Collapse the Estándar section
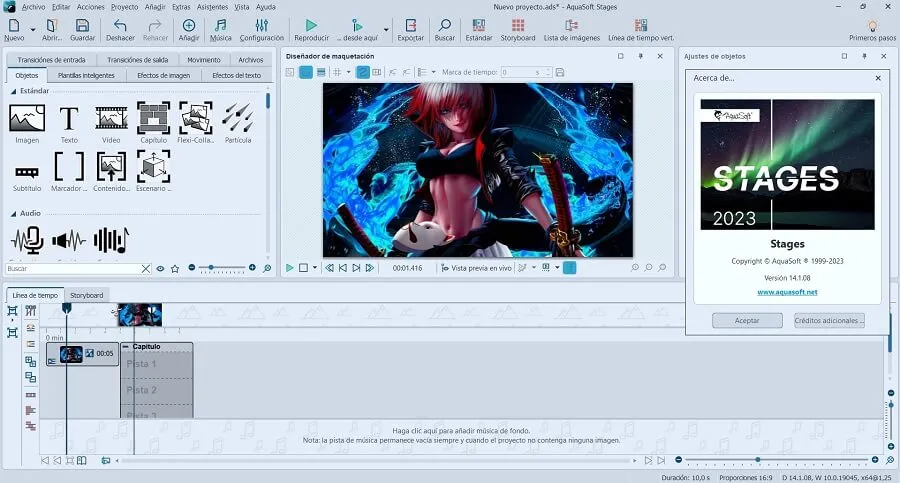Screen dimensions: 900x483 [13, 91]
